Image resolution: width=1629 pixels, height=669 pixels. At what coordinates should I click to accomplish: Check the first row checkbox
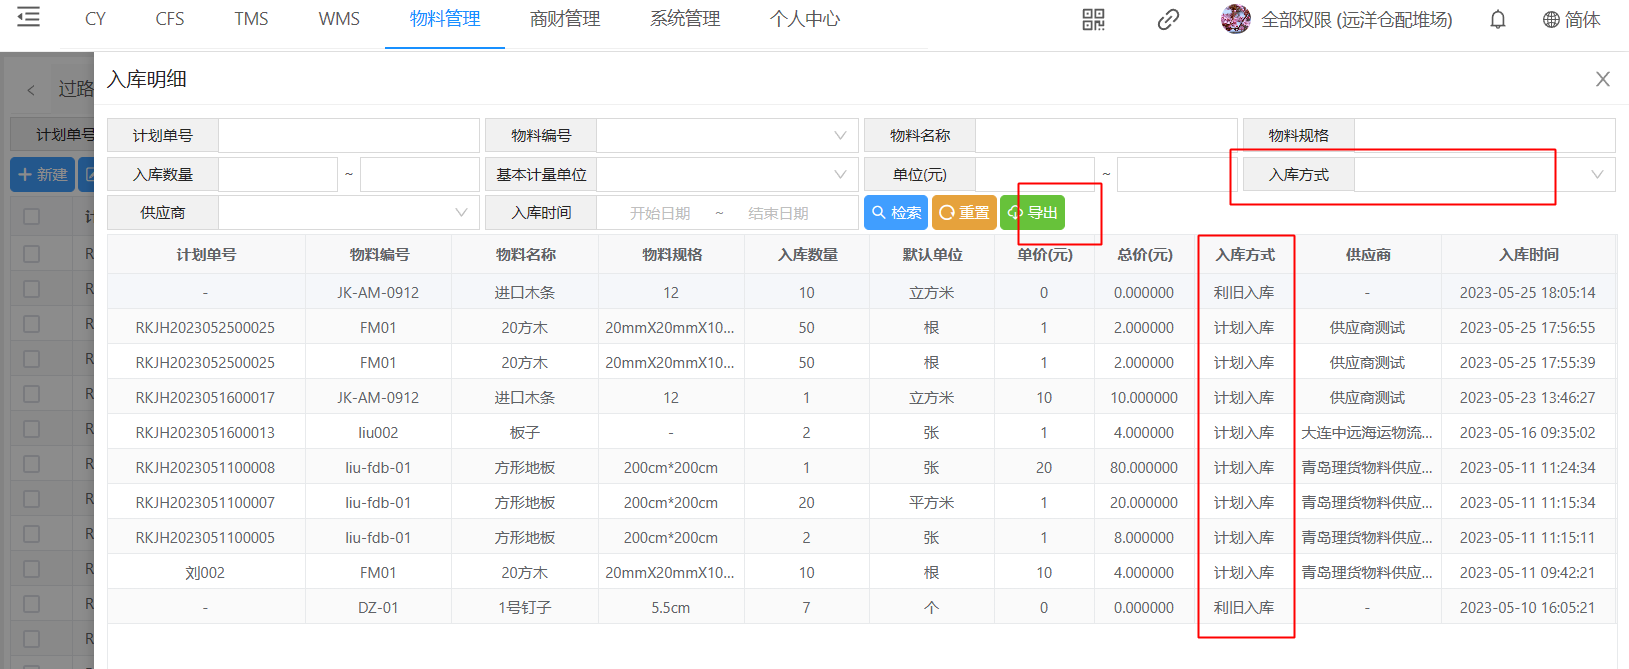click(32, 254)
